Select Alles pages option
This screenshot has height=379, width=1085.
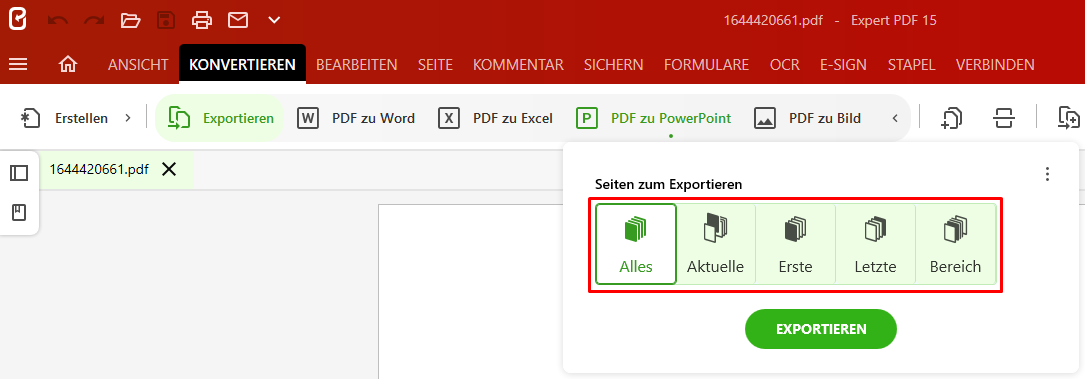tap(636, 244)
